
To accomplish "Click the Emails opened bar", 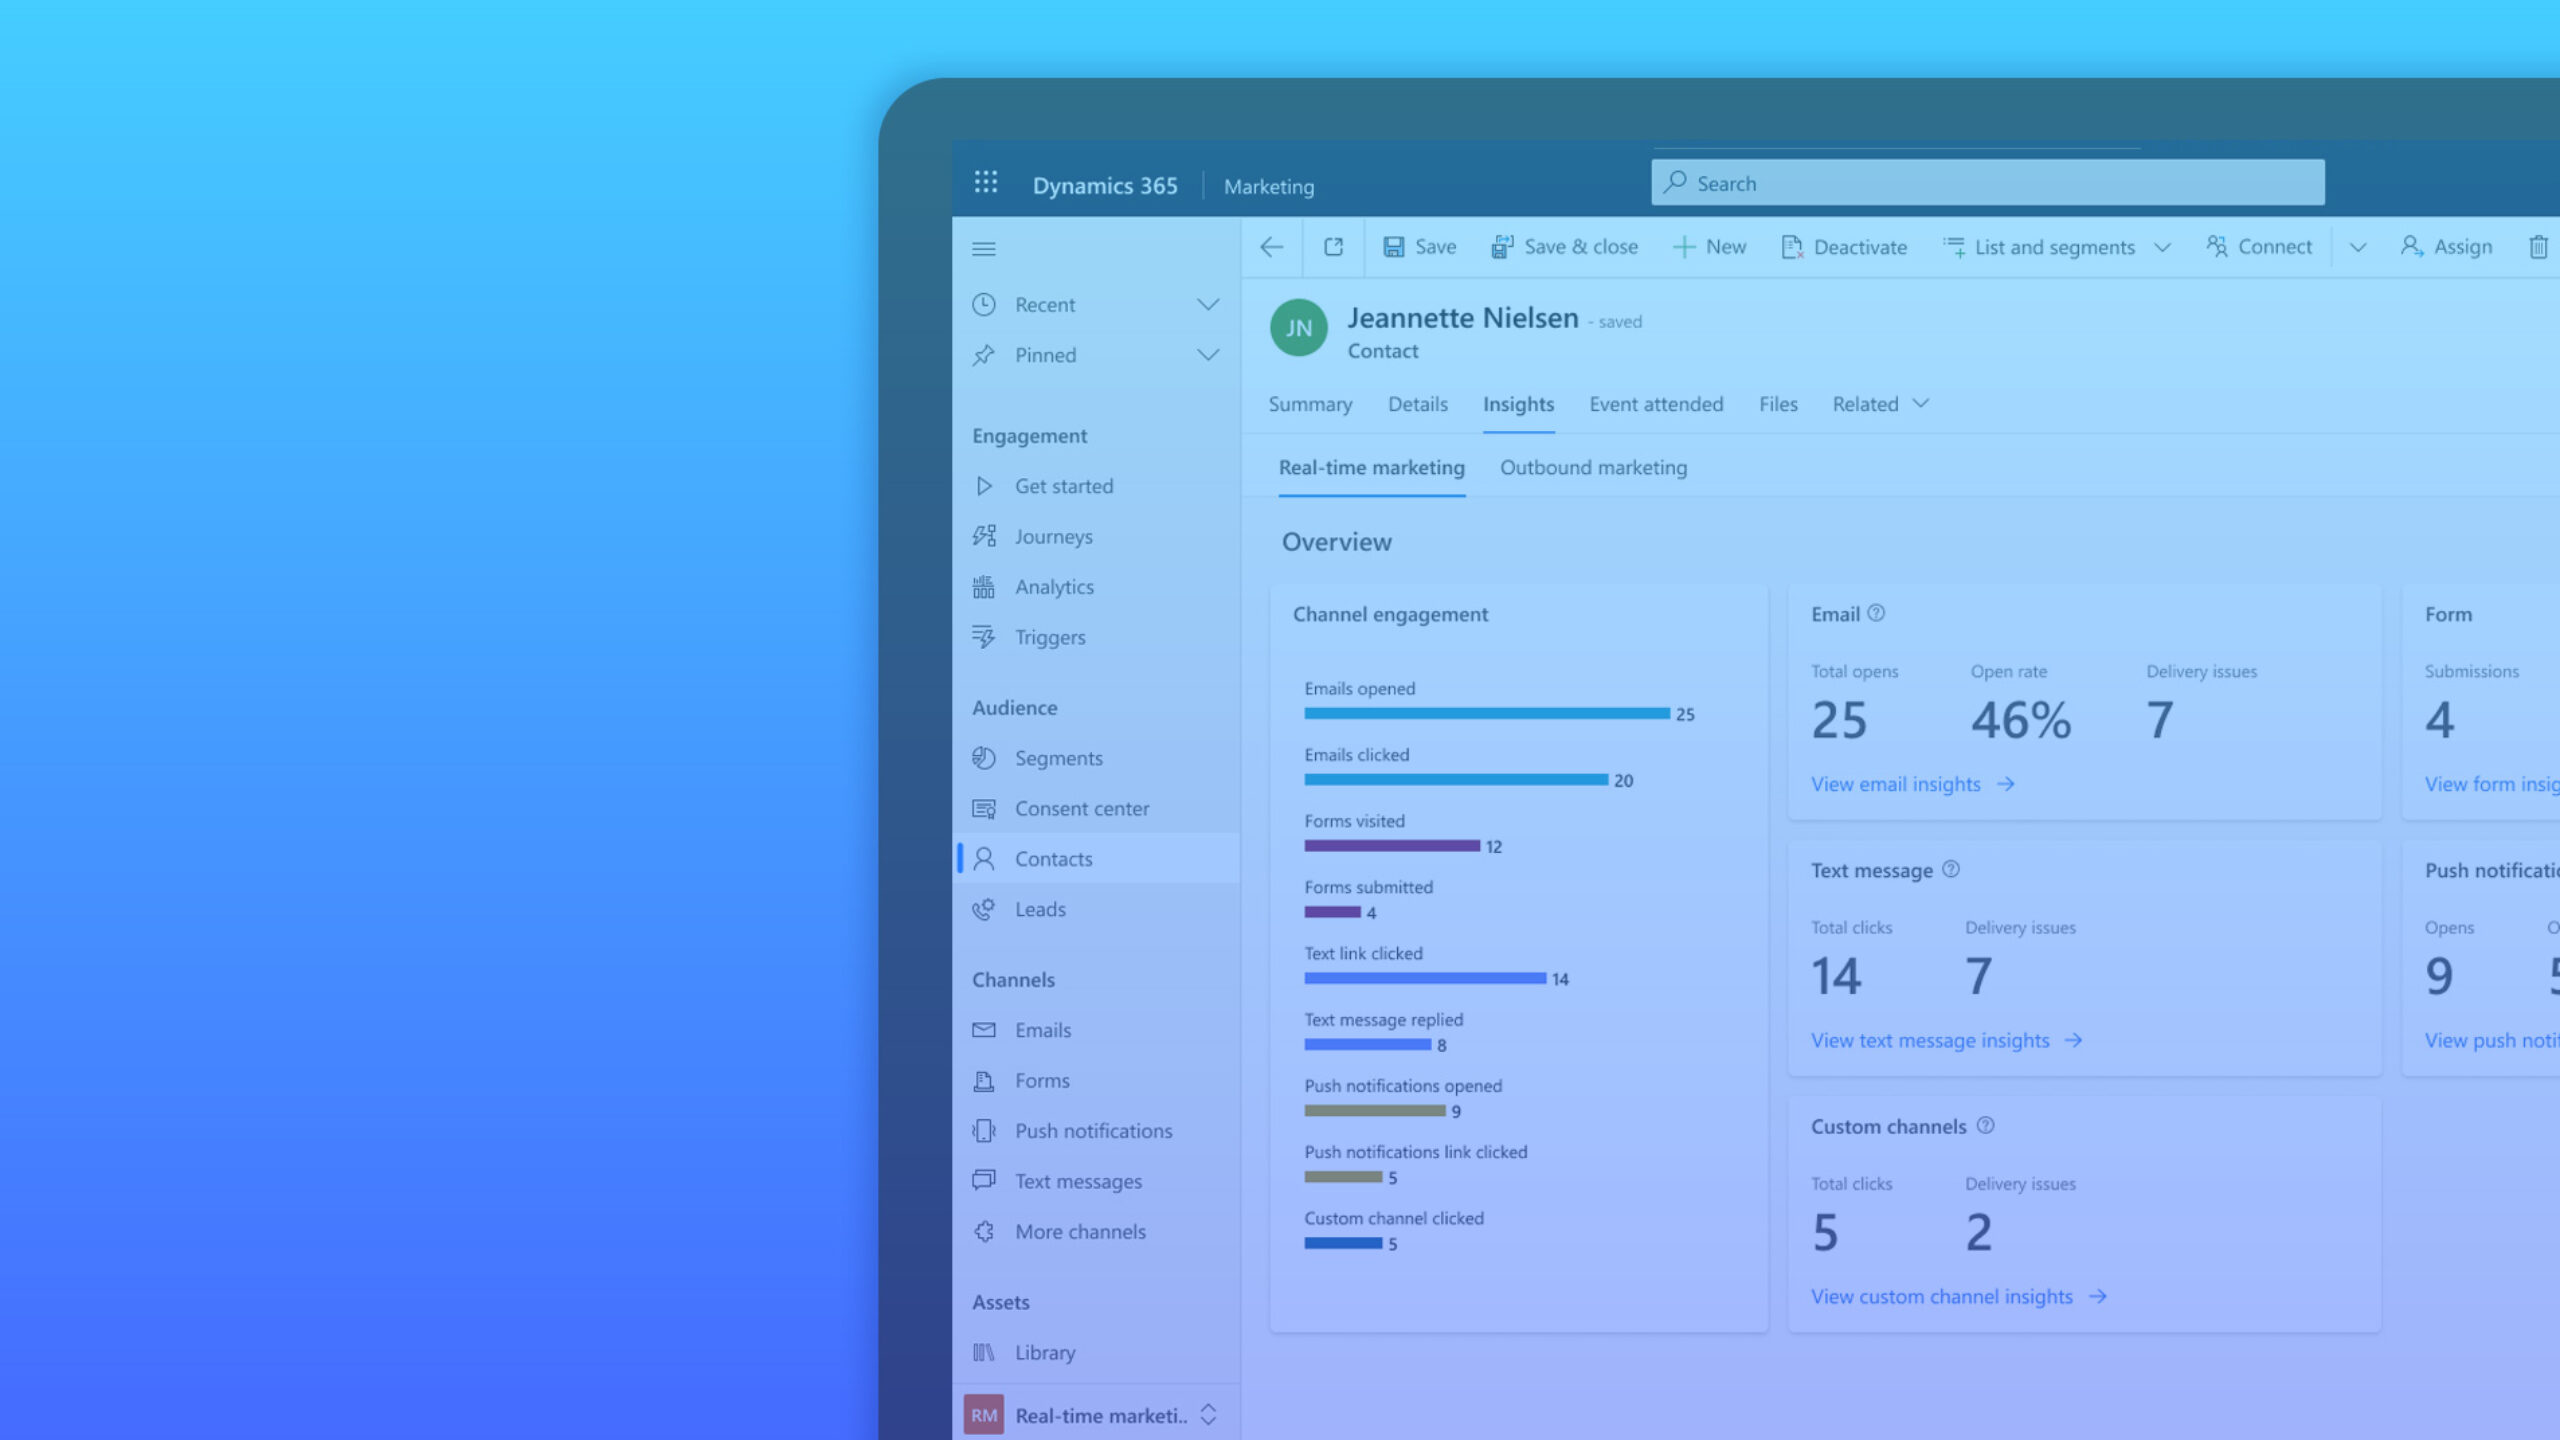I will tap(1487, 714).
